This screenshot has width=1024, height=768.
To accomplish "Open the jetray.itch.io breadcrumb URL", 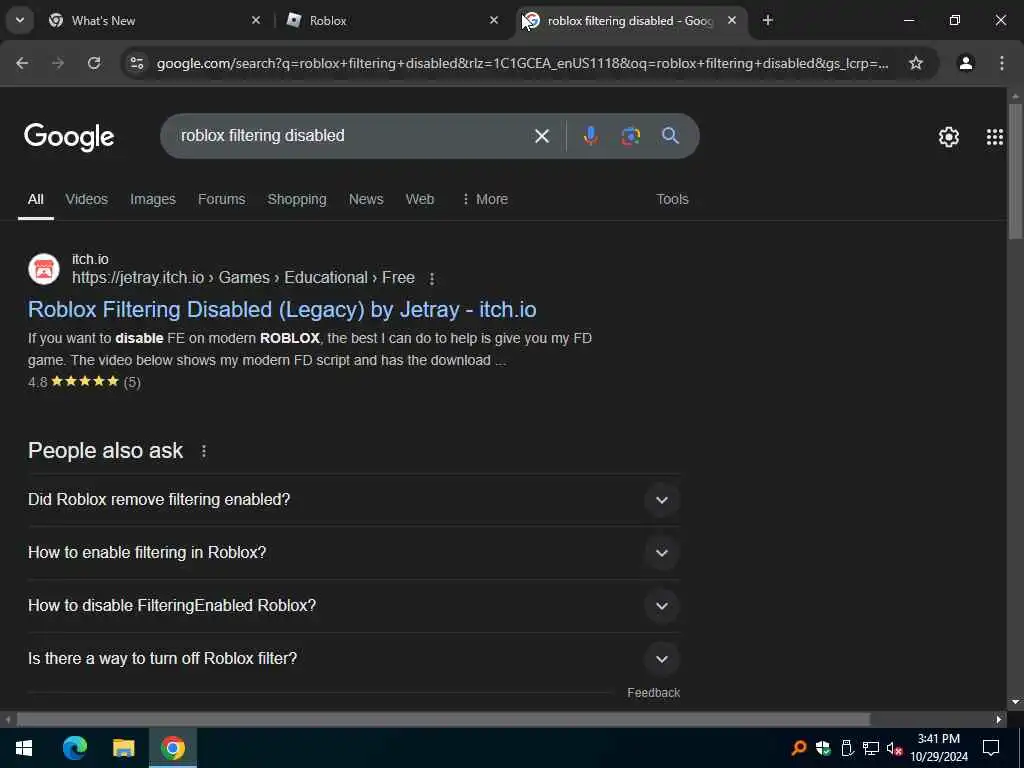I will (243, 278).
